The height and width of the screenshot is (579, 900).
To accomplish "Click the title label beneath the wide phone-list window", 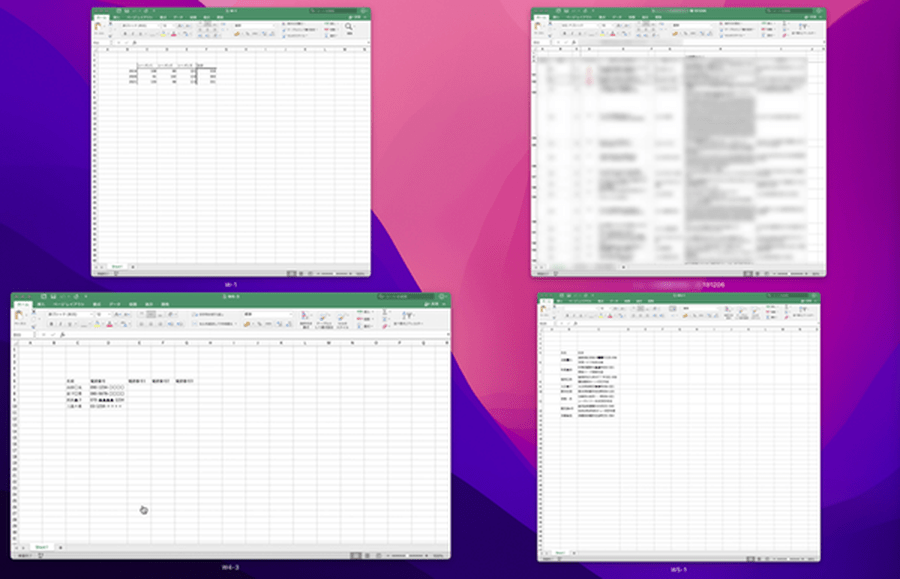I will click(230, 567).
